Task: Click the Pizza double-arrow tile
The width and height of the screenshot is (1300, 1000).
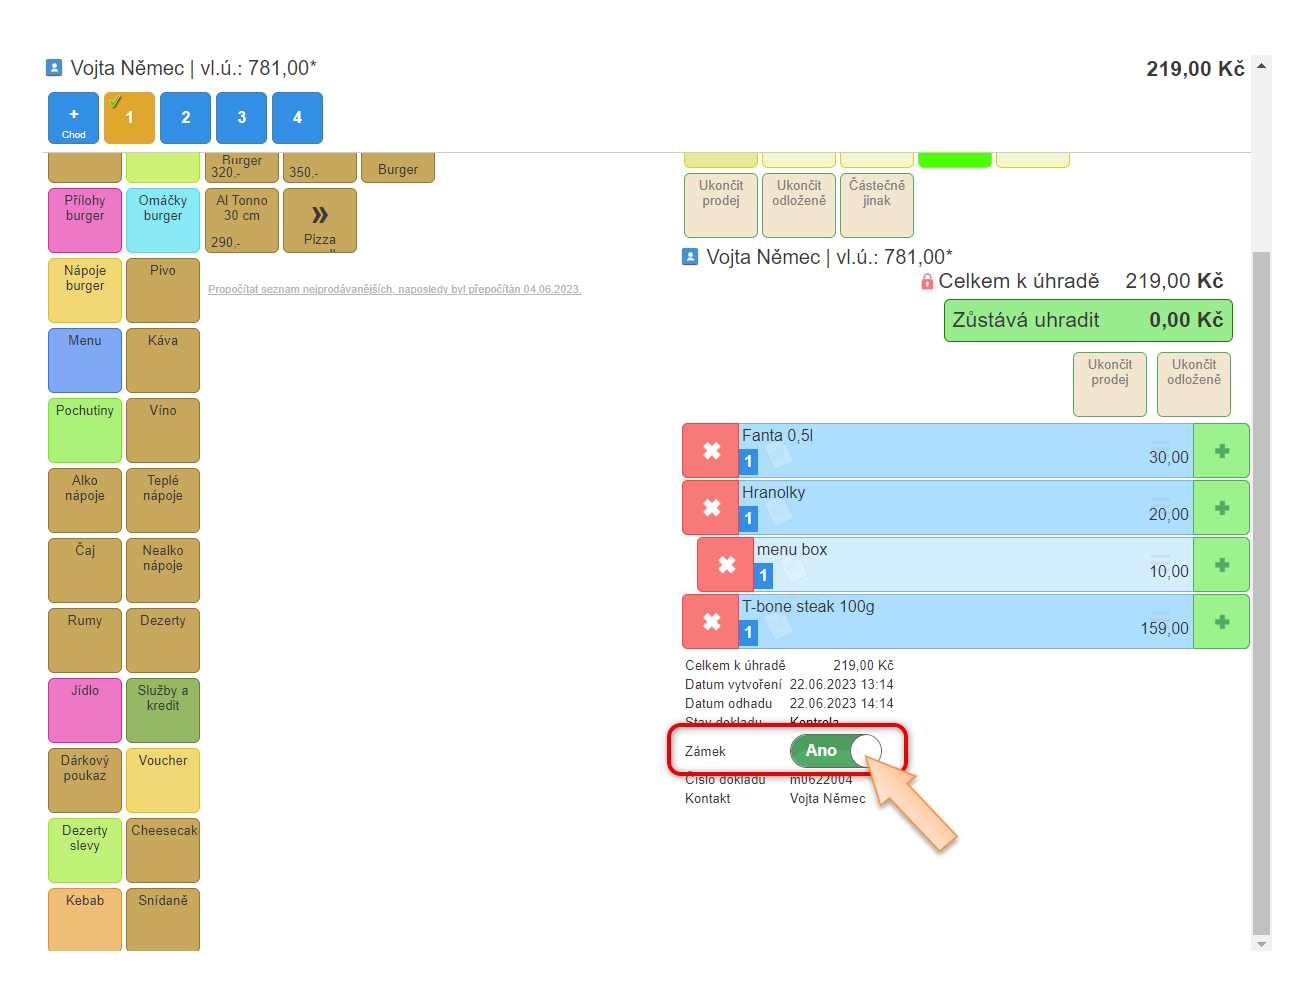Action: [320, 220]
